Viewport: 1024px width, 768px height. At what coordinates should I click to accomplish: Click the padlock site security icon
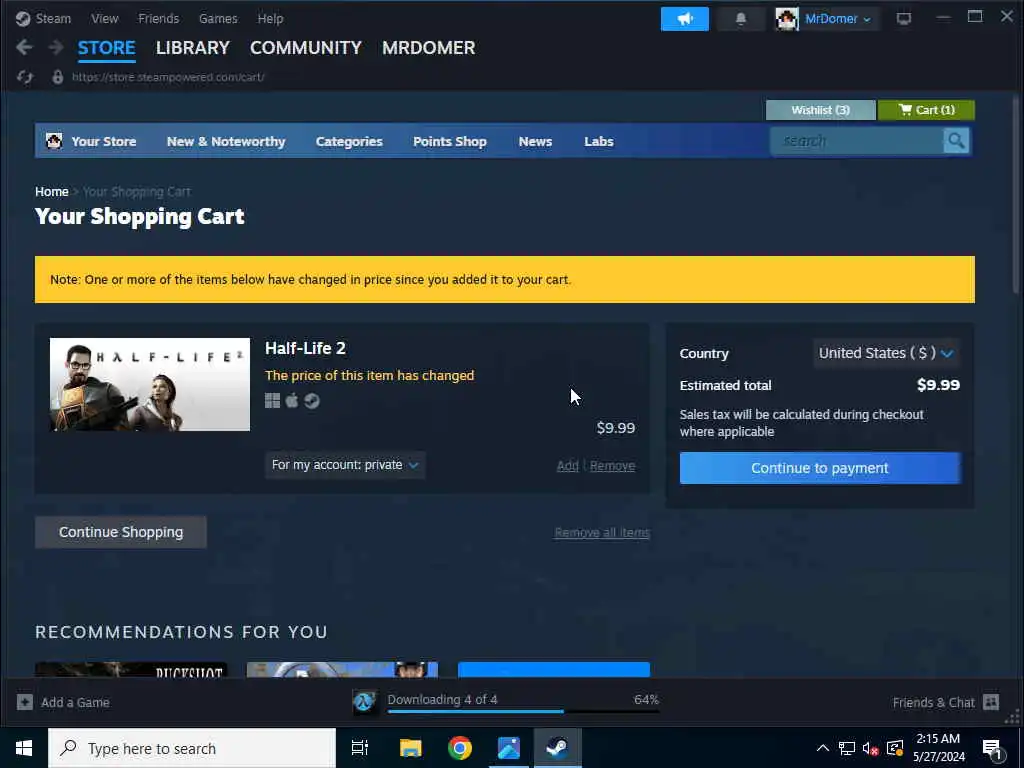tap(57, 77)
